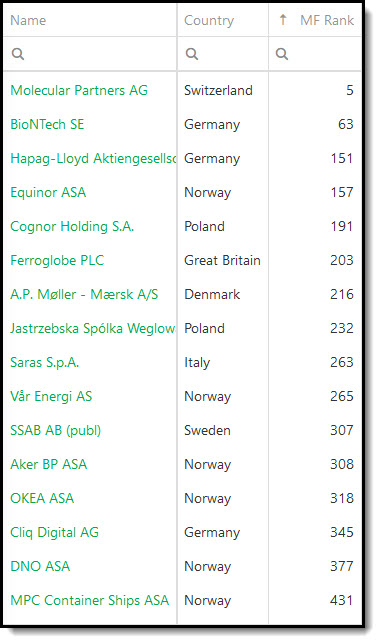Image resolution: width=380 pixels, height=643 pixels.
Task: Open A.P. Møller - Mærsk A/S link
Action: coord(84,294)
